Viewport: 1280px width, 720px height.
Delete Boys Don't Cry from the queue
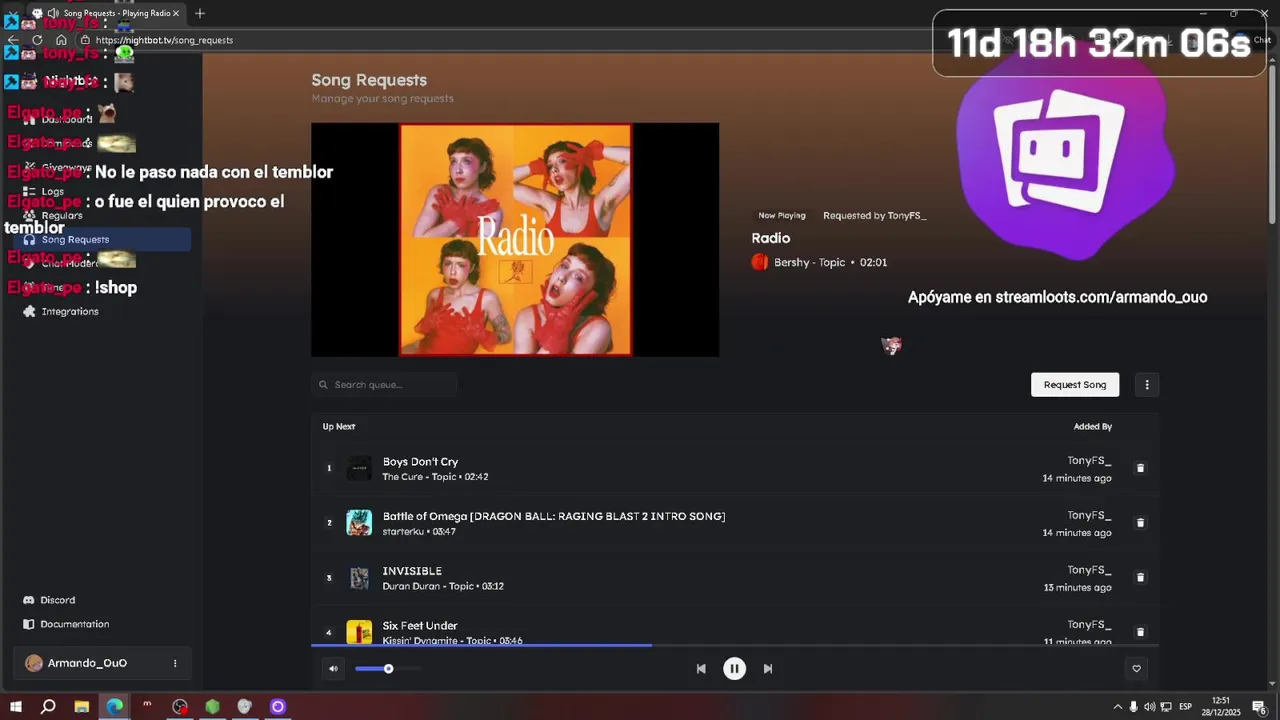pyautogui.click(x=1140, y=468)
